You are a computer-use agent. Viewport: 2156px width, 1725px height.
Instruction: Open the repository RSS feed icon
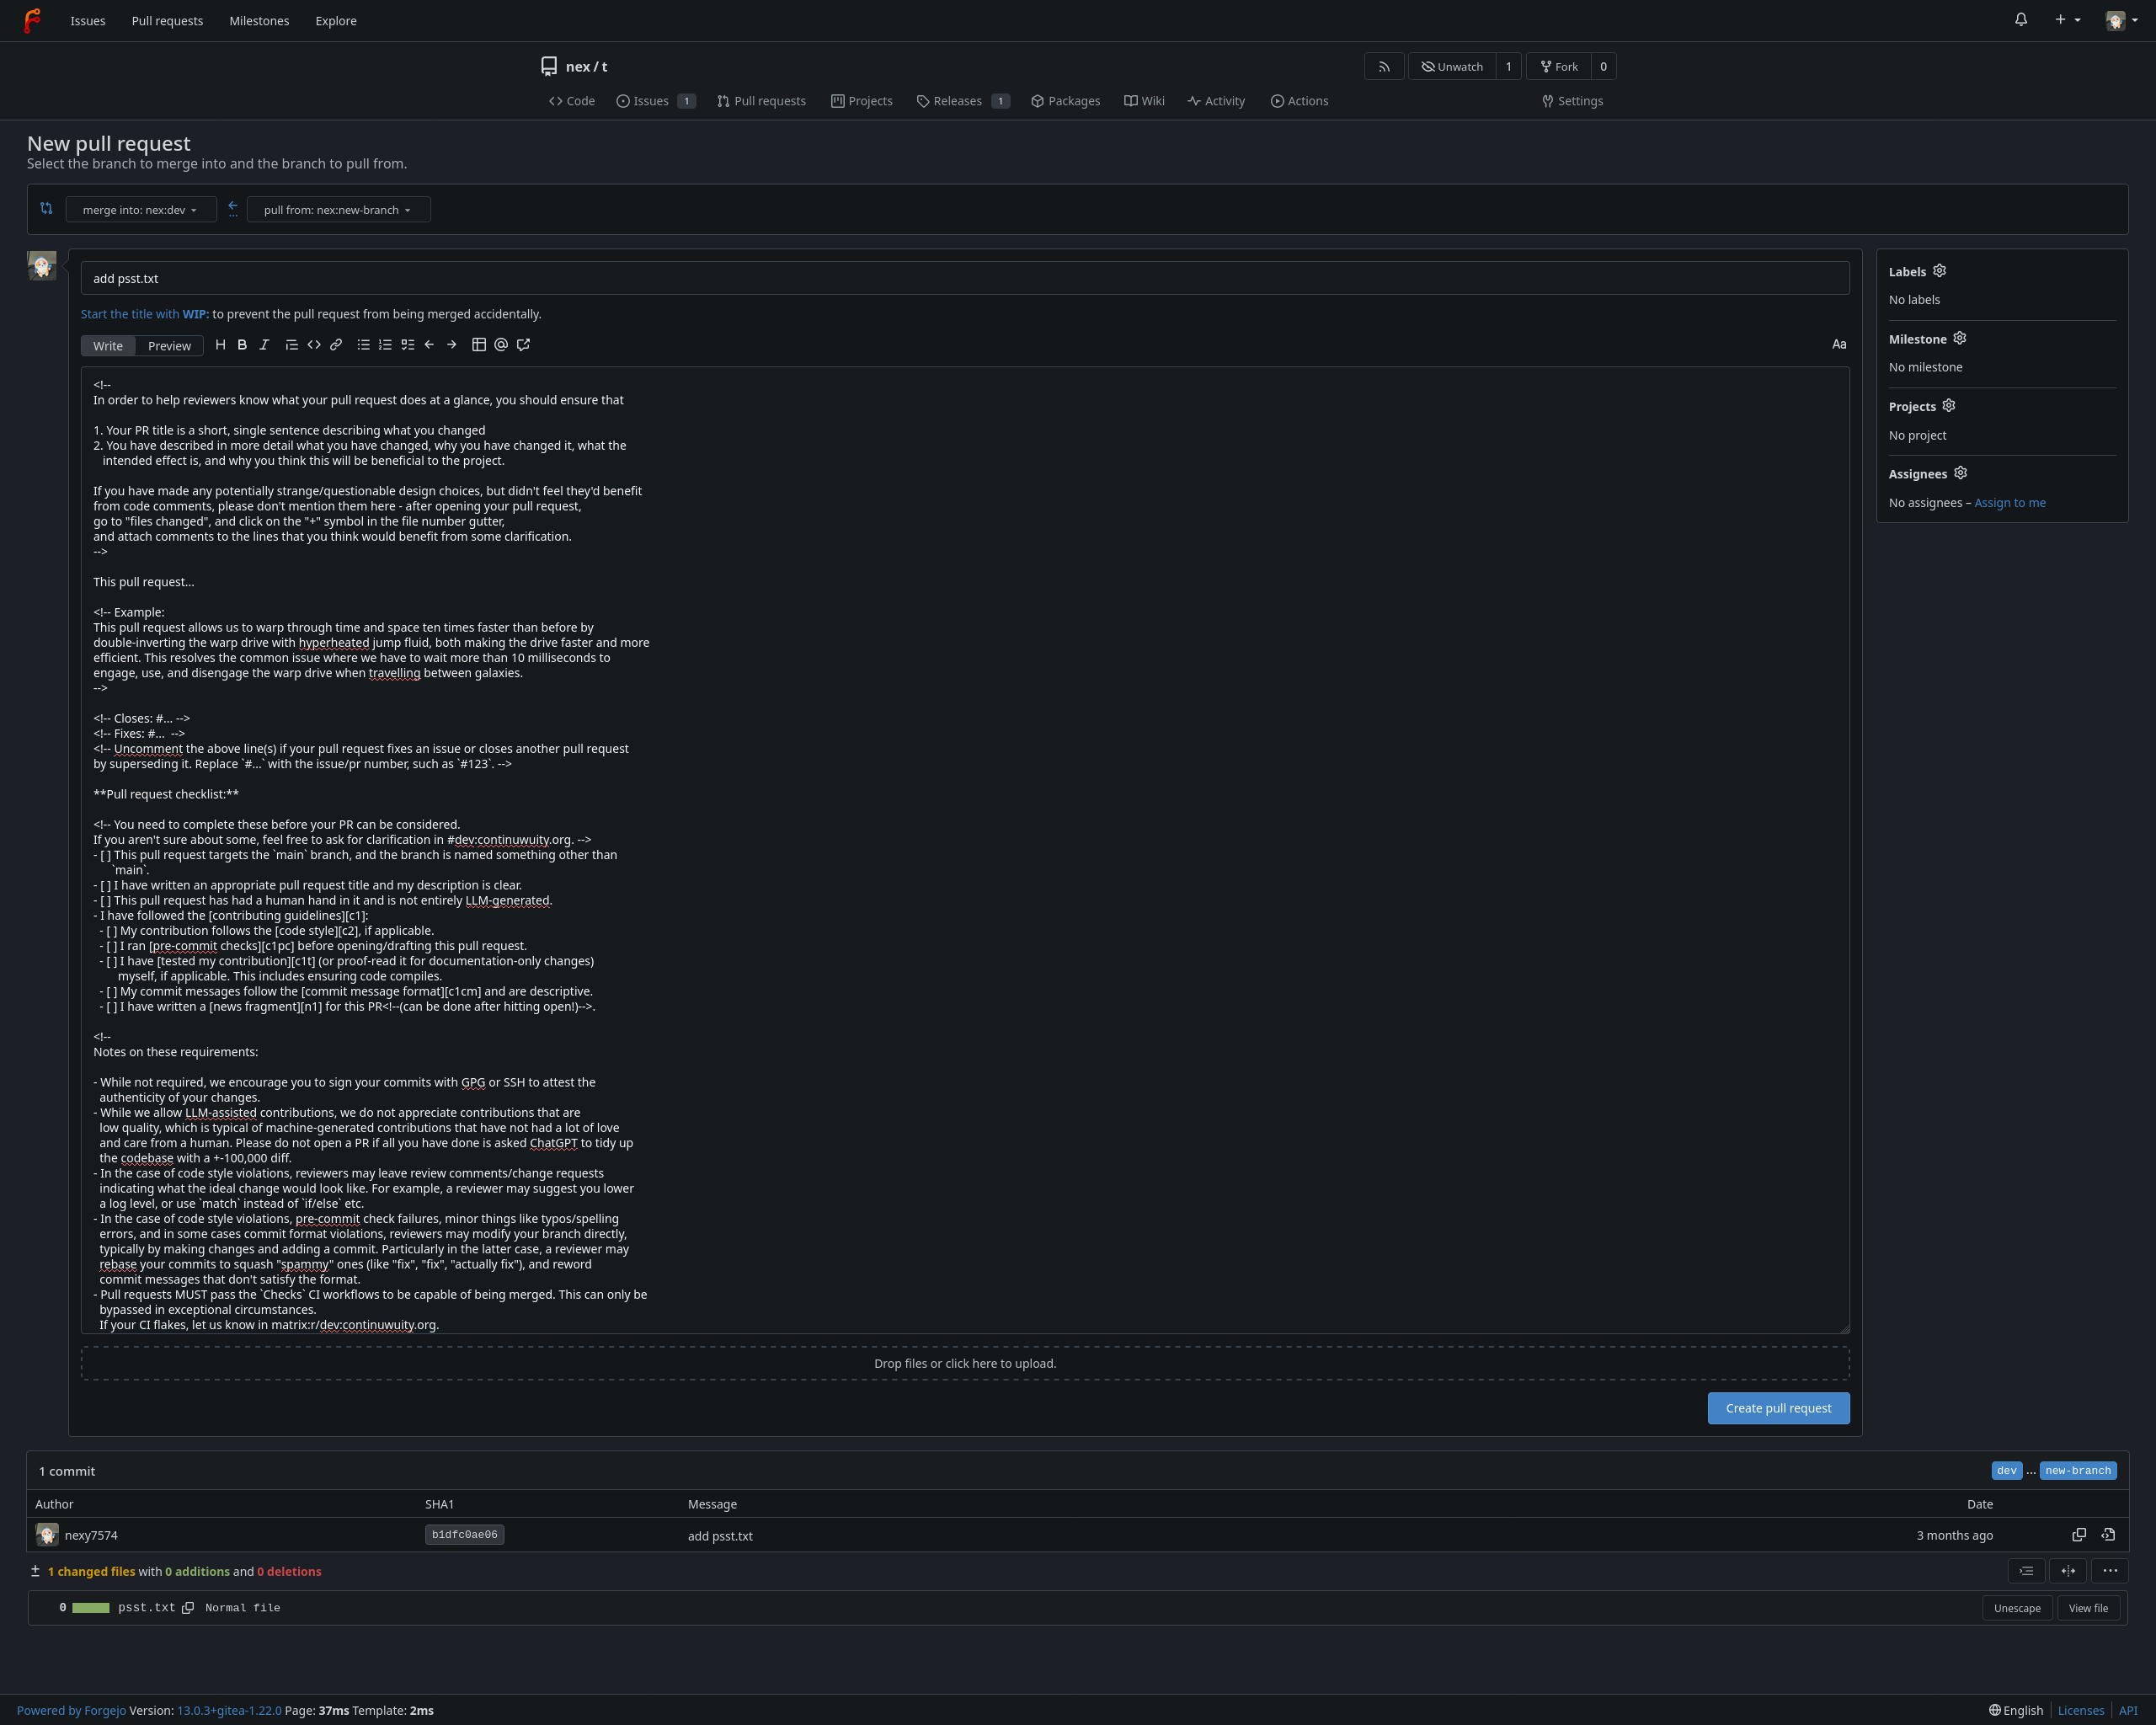[1384, 67]
